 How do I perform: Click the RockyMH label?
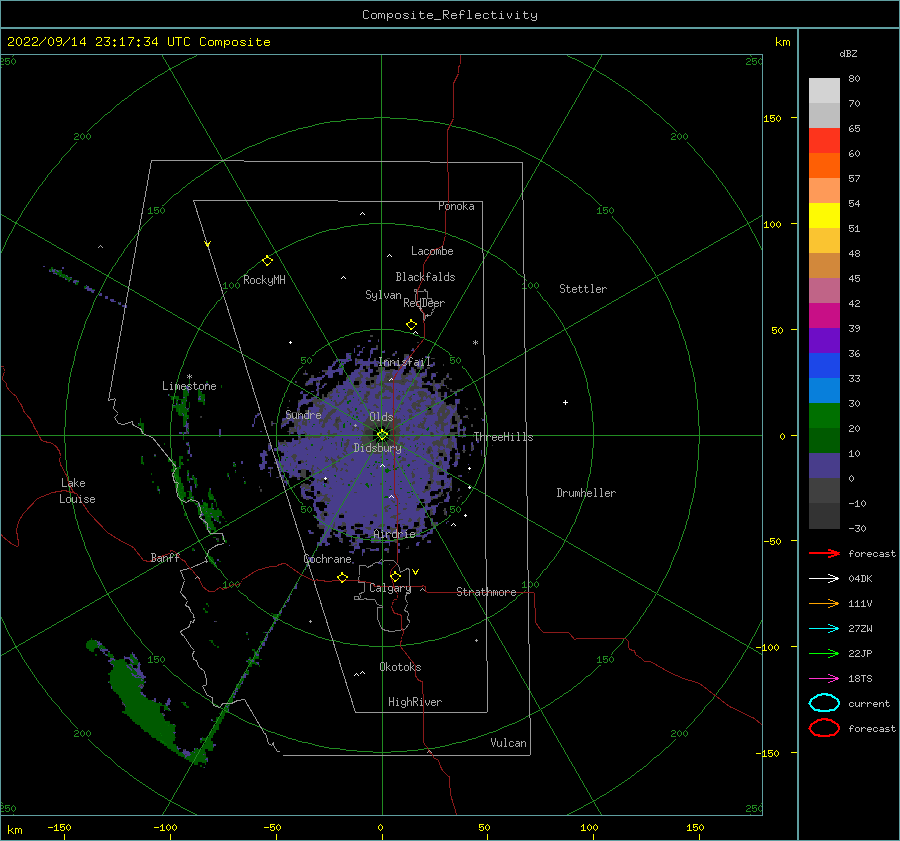point(264,280)
